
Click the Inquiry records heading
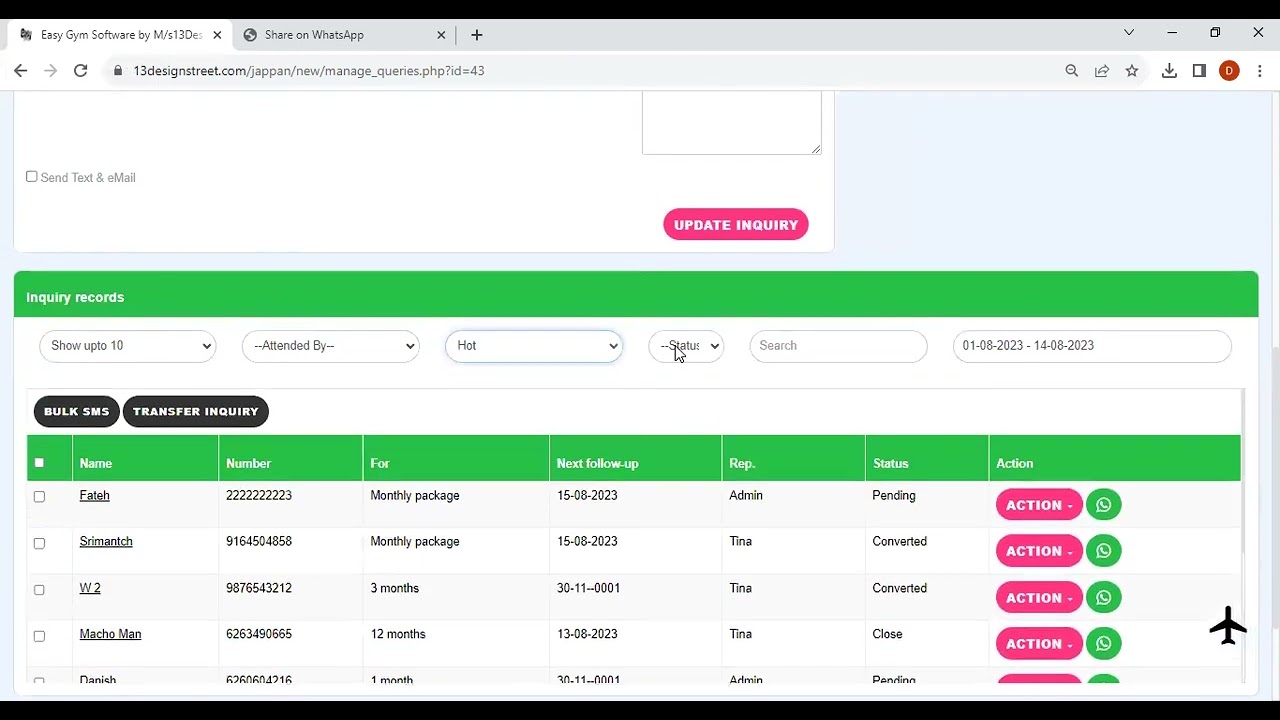click(75, 298)
